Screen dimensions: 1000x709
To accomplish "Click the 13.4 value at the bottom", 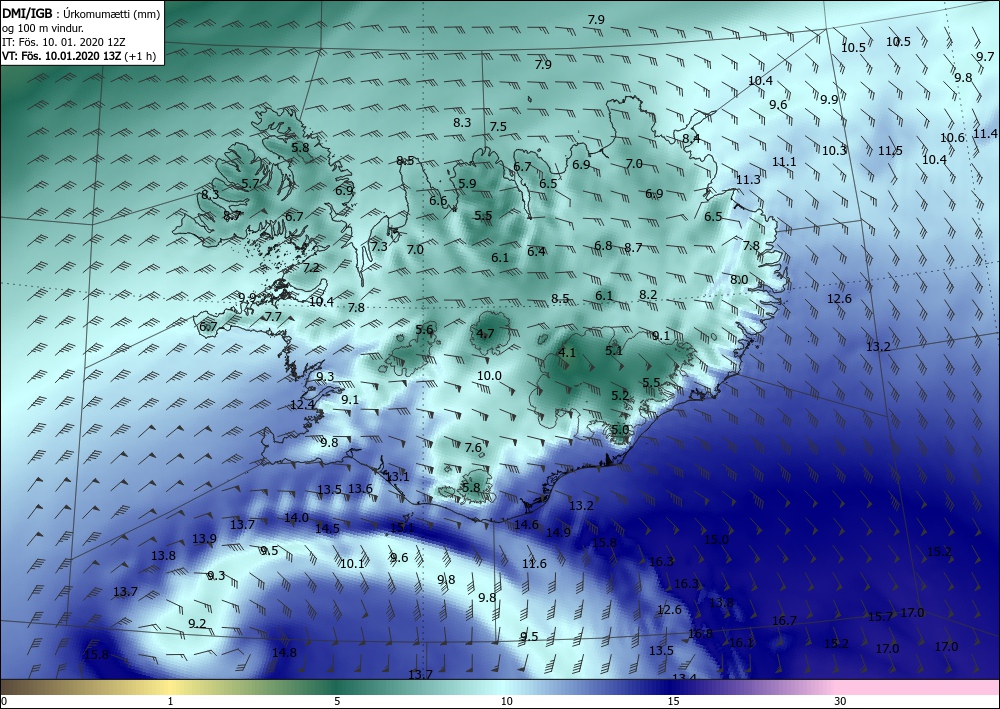I will [x=684, y=677].
